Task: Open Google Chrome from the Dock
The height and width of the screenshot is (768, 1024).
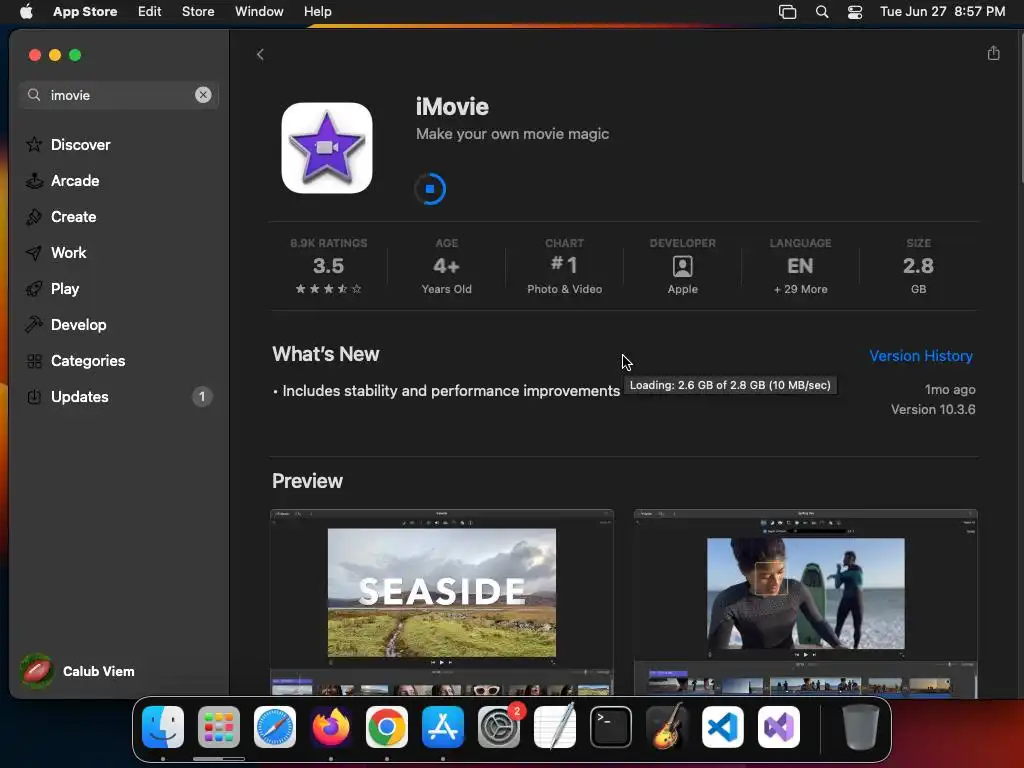Action: (387, 727)
